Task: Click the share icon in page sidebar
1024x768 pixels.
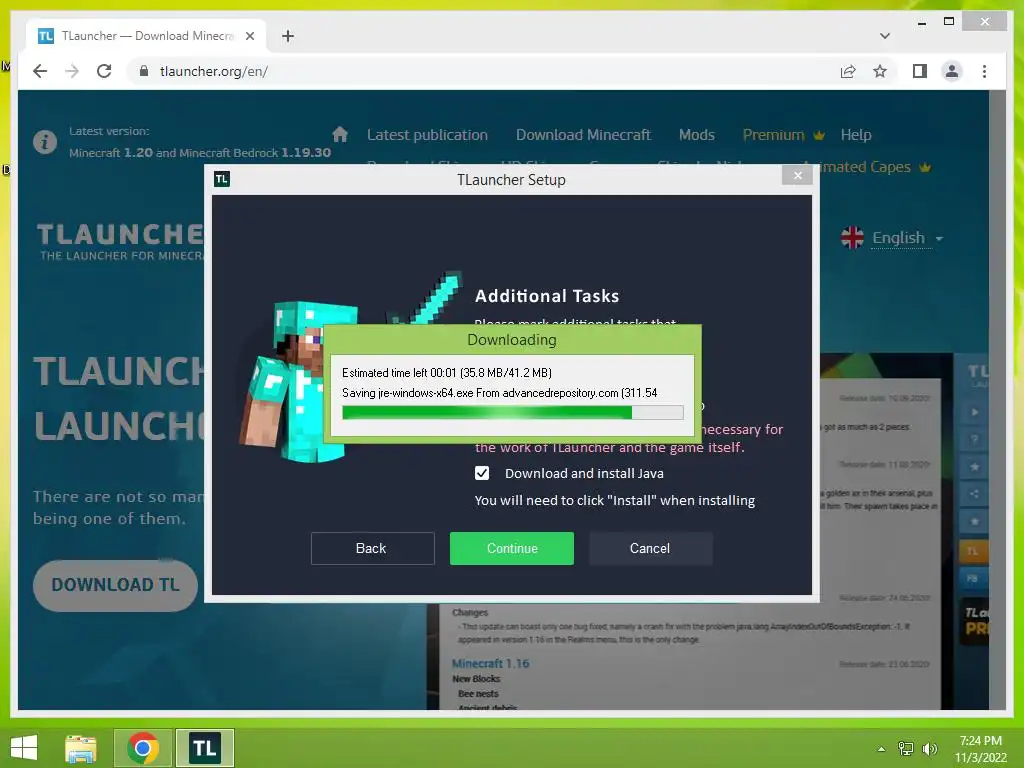Action: pyautogui.click(x=974, y=494)
